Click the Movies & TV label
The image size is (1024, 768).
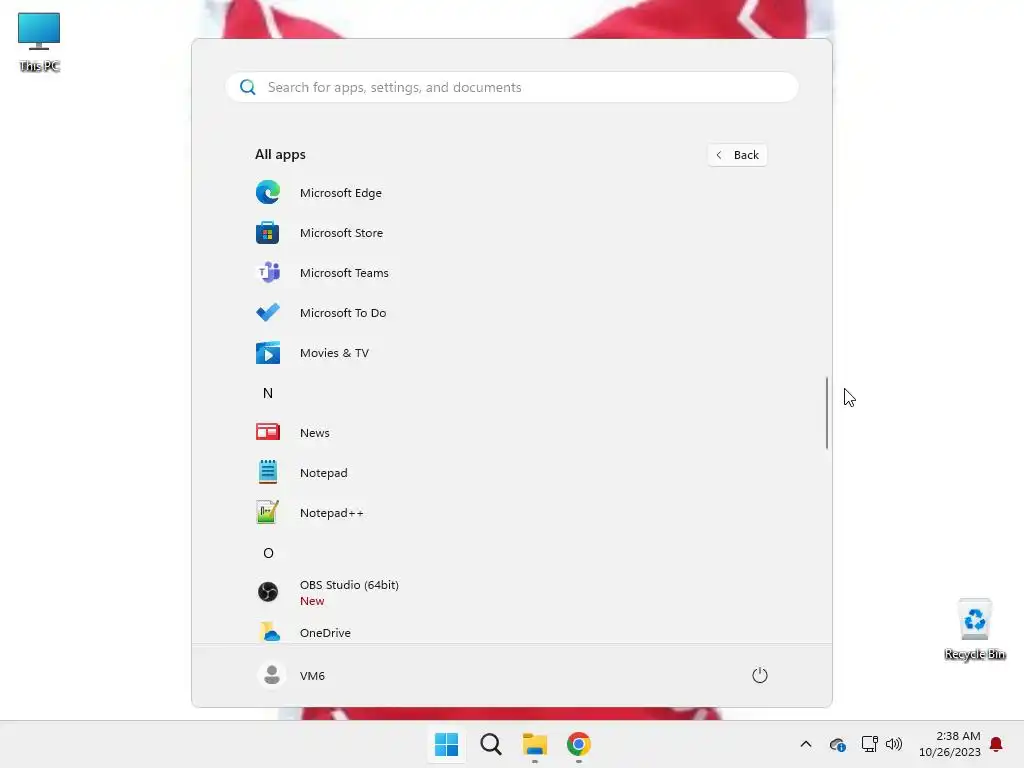[x=334, y=353]
